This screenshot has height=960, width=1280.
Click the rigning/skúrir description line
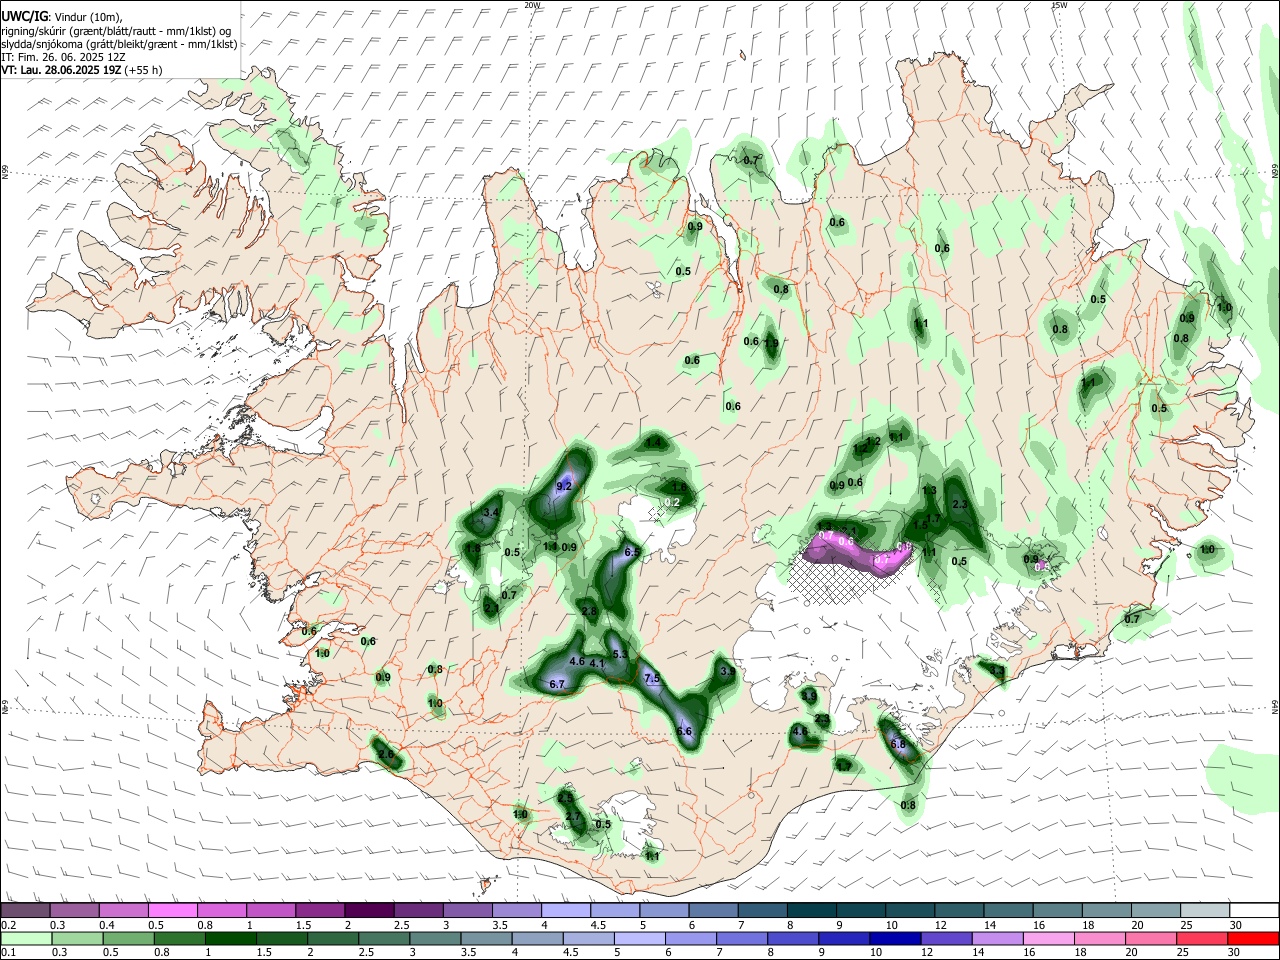(117, 31)
